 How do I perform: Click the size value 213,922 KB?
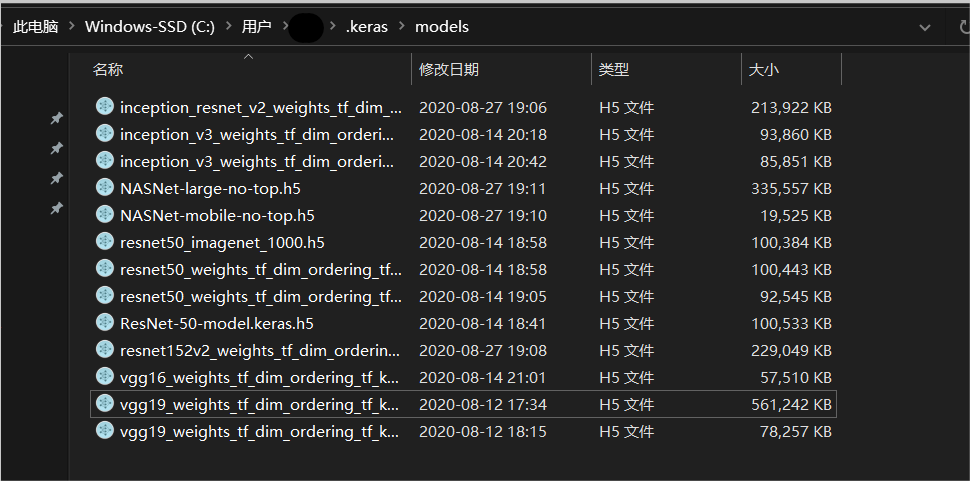(791, 108)
